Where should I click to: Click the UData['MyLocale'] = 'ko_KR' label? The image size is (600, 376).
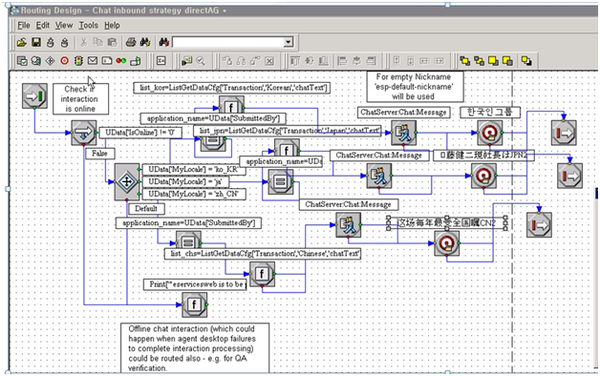point(193,169)
